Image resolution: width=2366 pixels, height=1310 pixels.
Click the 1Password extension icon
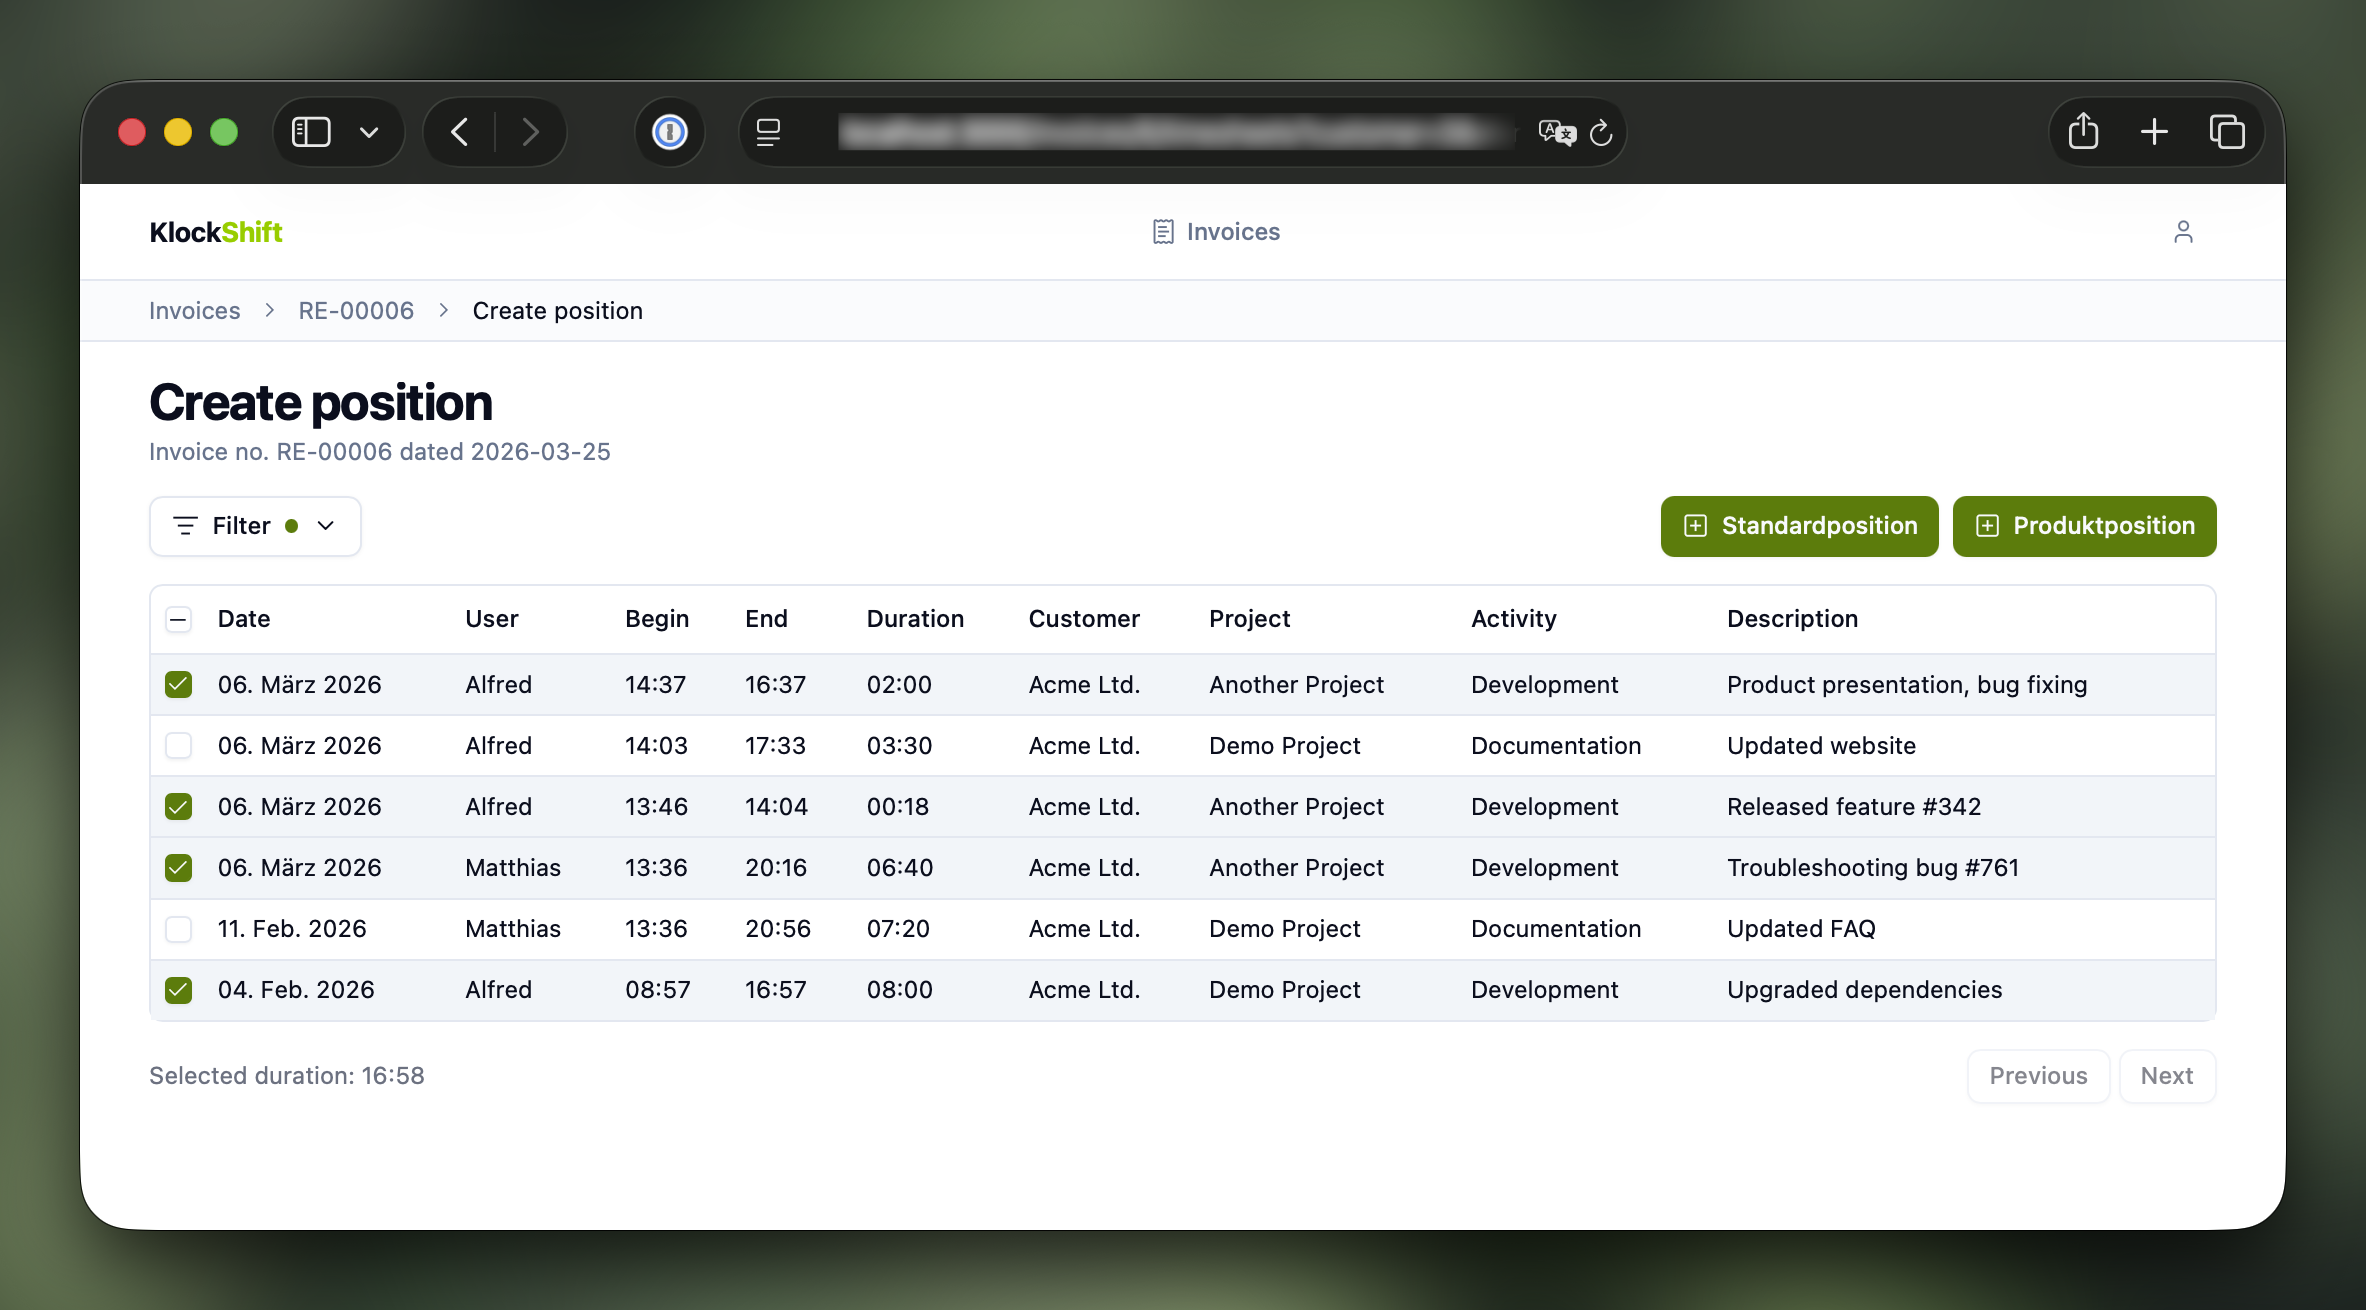coord(669,131)
